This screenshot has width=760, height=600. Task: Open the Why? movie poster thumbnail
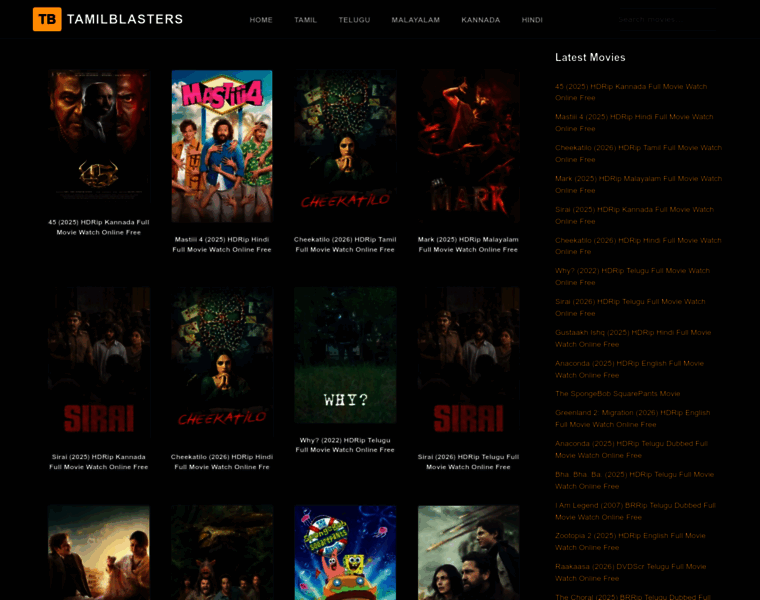point(345,355)
